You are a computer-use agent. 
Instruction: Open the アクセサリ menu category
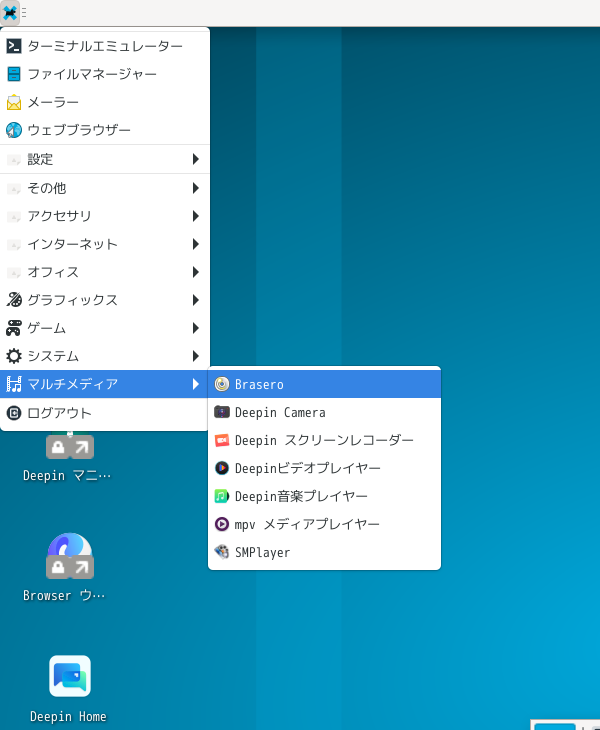click(x=105, y=216)
